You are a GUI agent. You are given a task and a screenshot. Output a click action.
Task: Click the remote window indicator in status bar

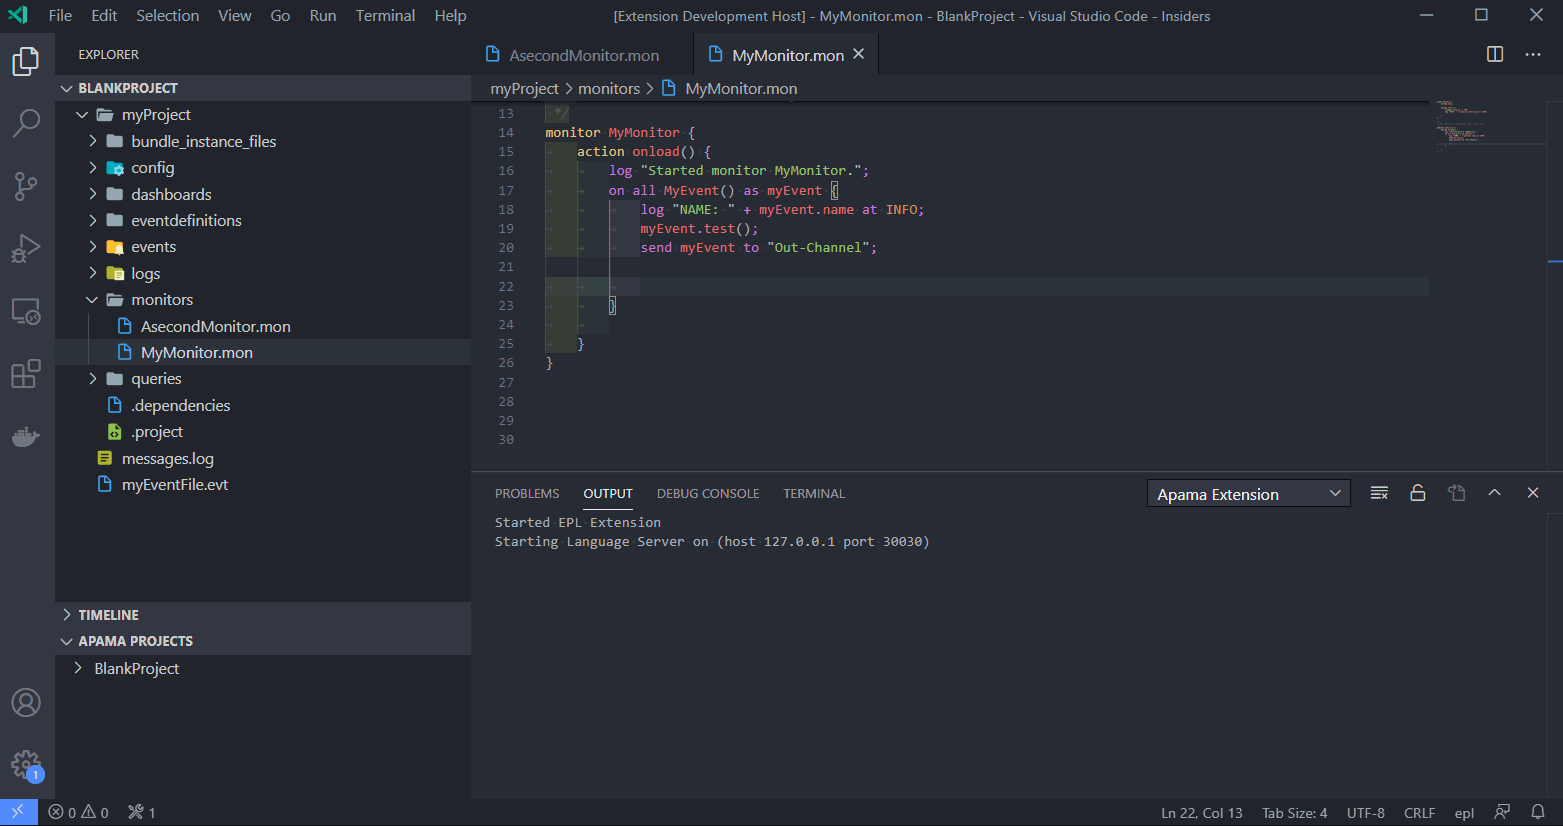click(19, 812)
